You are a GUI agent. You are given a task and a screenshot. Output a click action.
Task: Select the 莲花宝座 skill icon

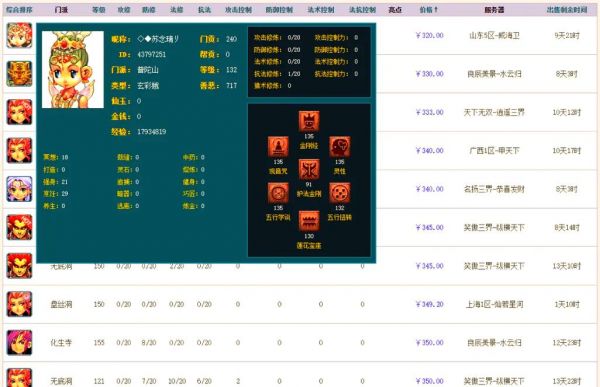(309, 221)
